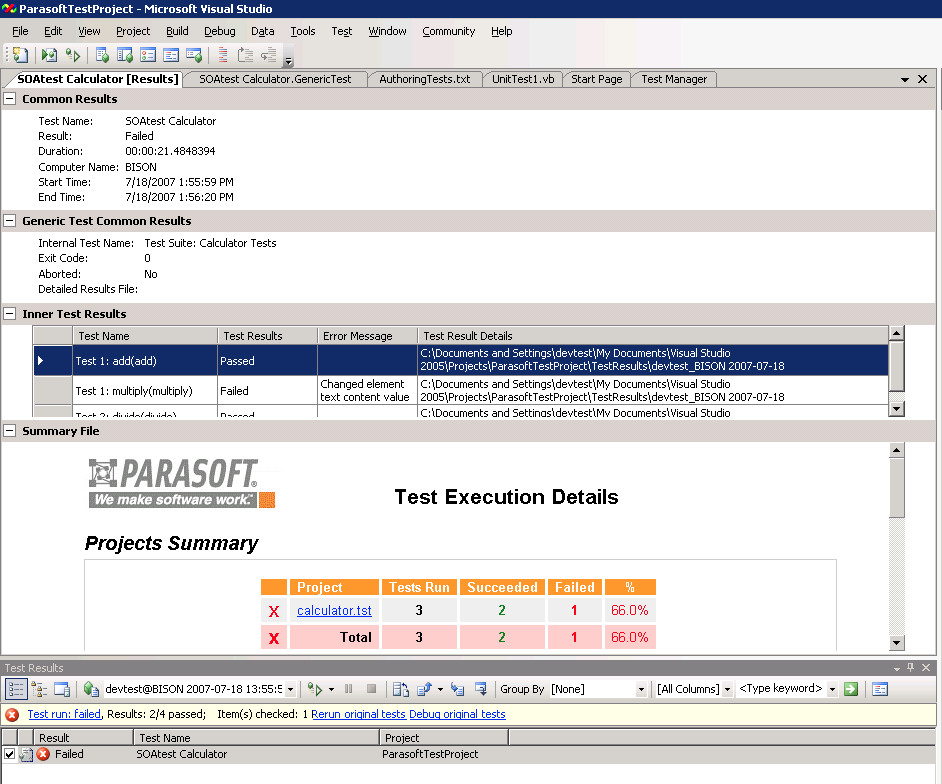The width and height of the screenshot is (942, 784).
Task: Click the New Test toolbar icon
Action: [x=20, y=55]
